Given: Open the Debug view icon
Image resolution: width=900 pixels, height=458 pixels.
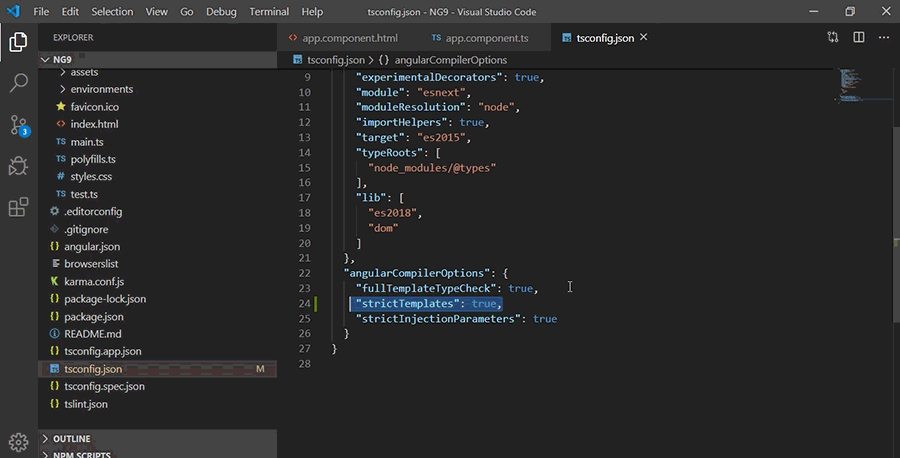Looking at the screenshot, I should tap(18, 166).
